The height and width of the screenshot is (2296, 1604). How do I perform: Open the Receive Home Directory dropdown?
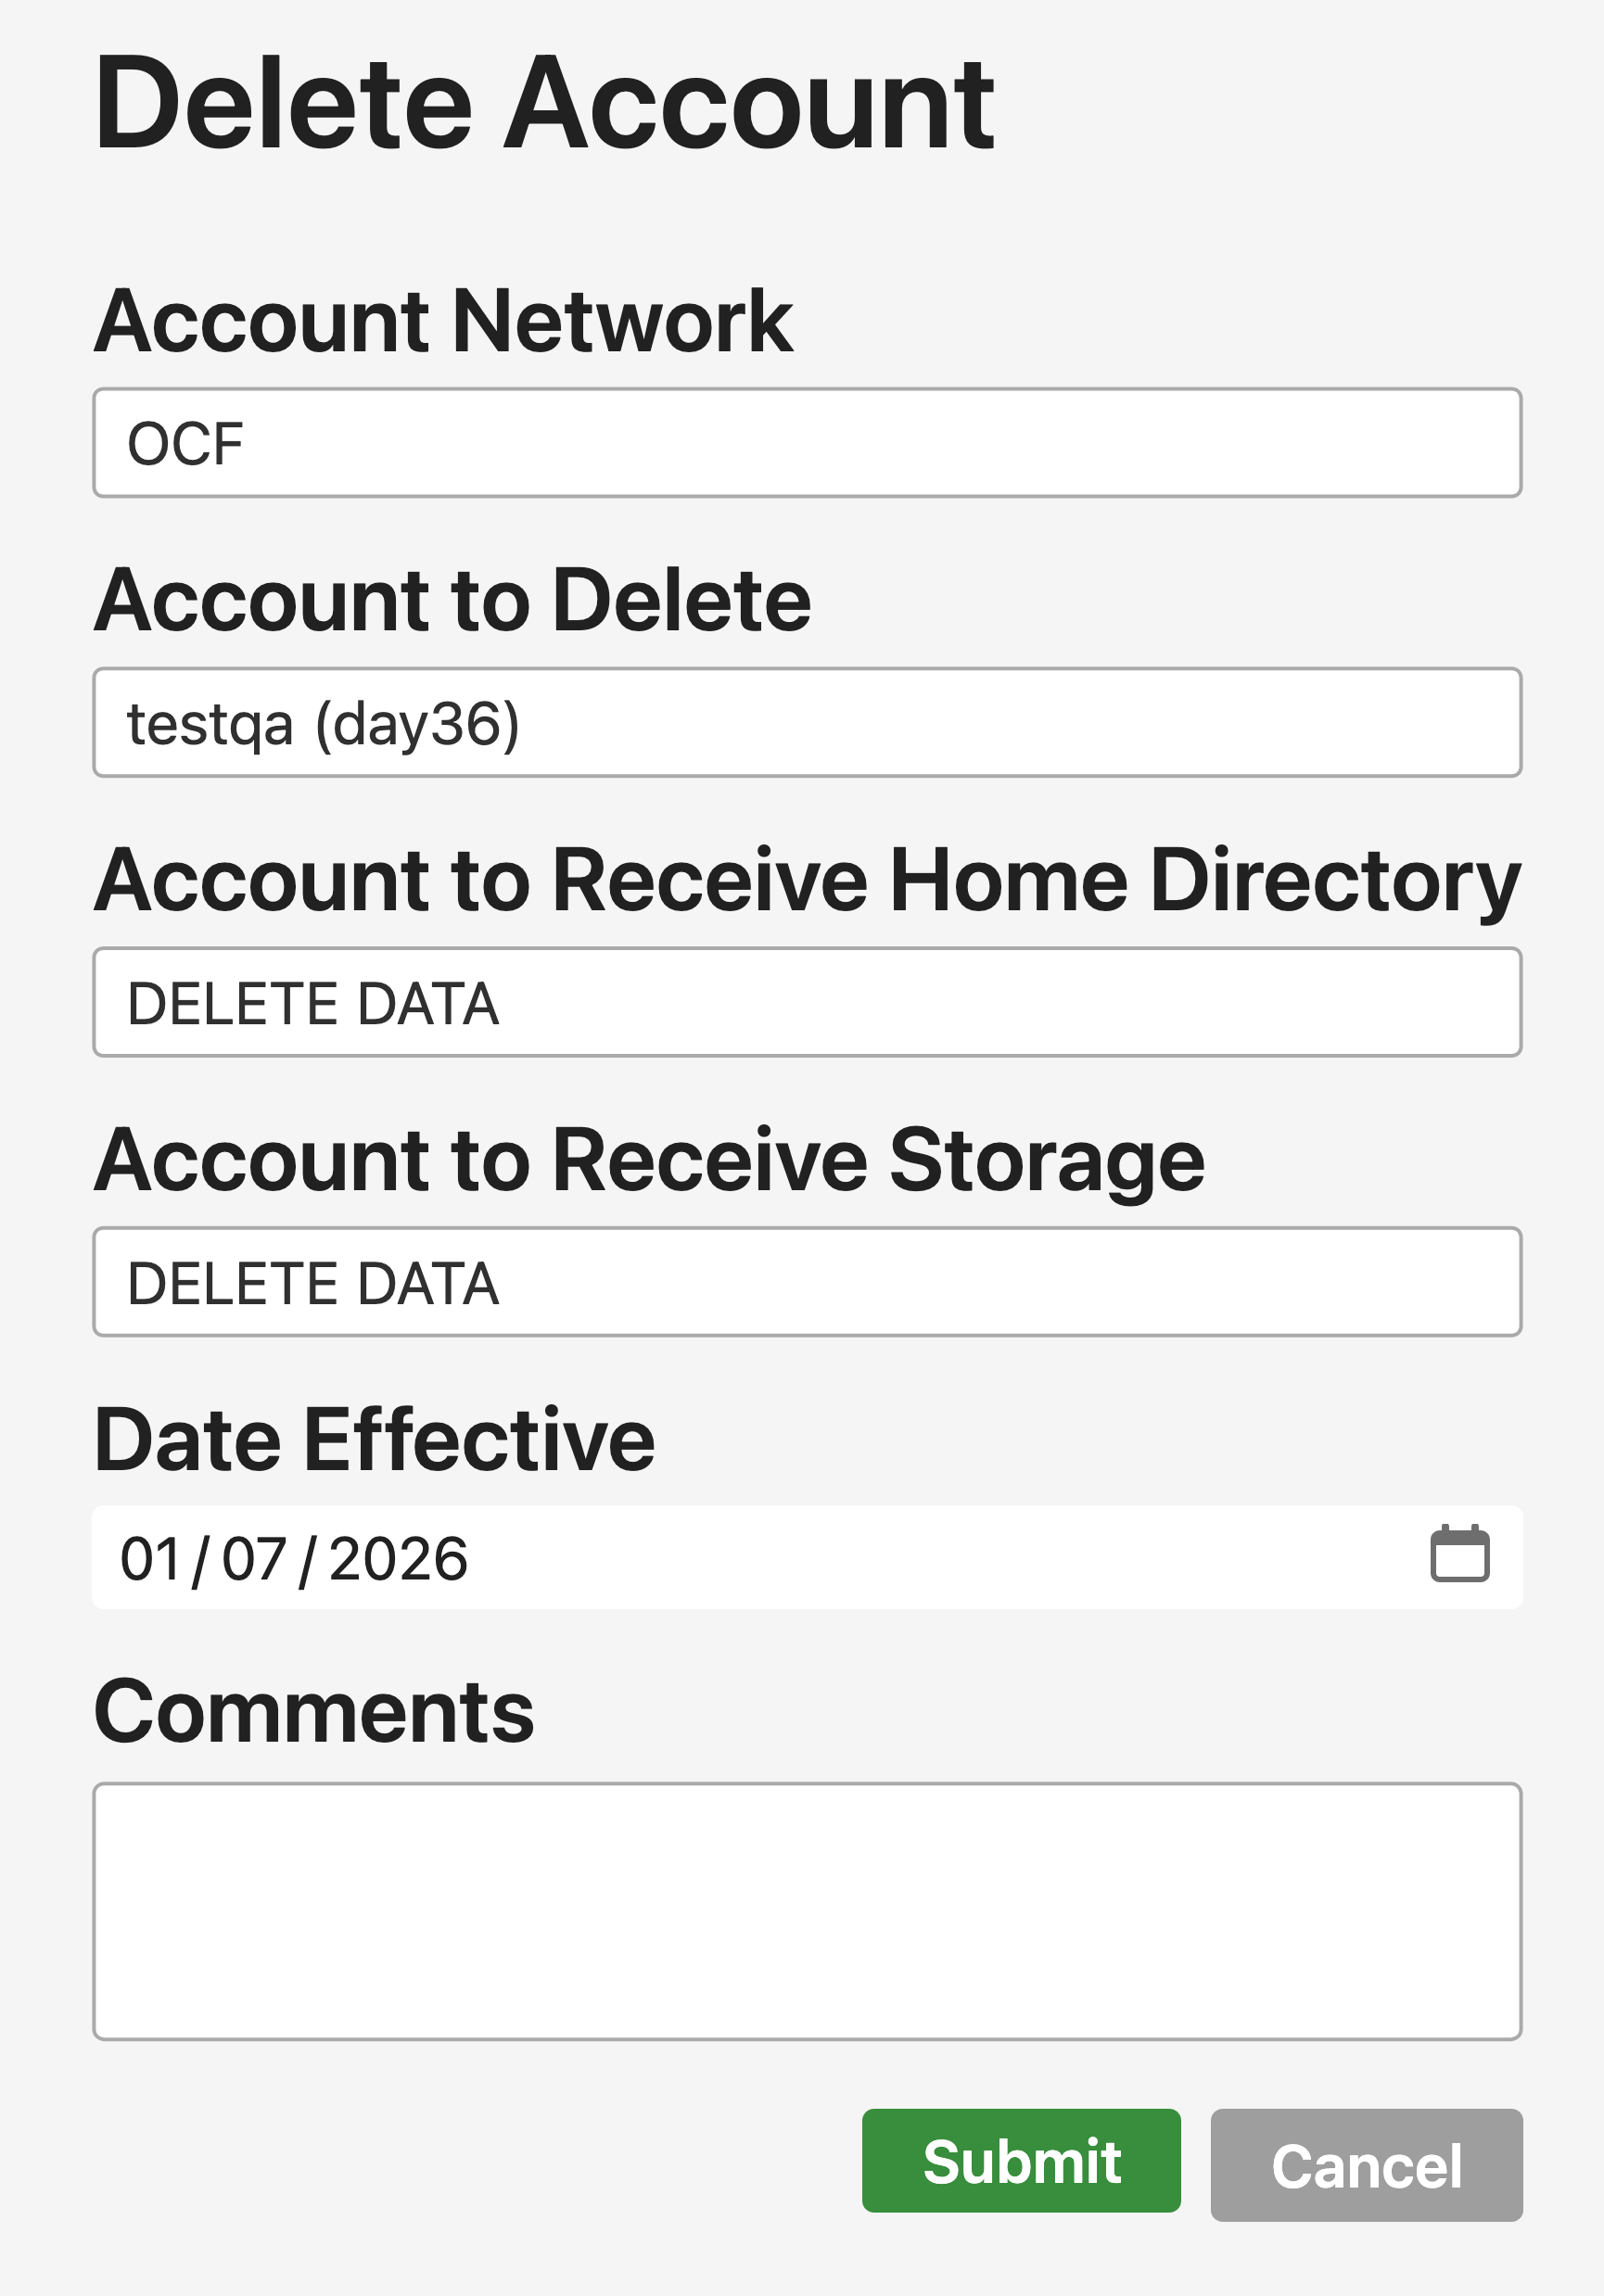tap(806, 1002)
